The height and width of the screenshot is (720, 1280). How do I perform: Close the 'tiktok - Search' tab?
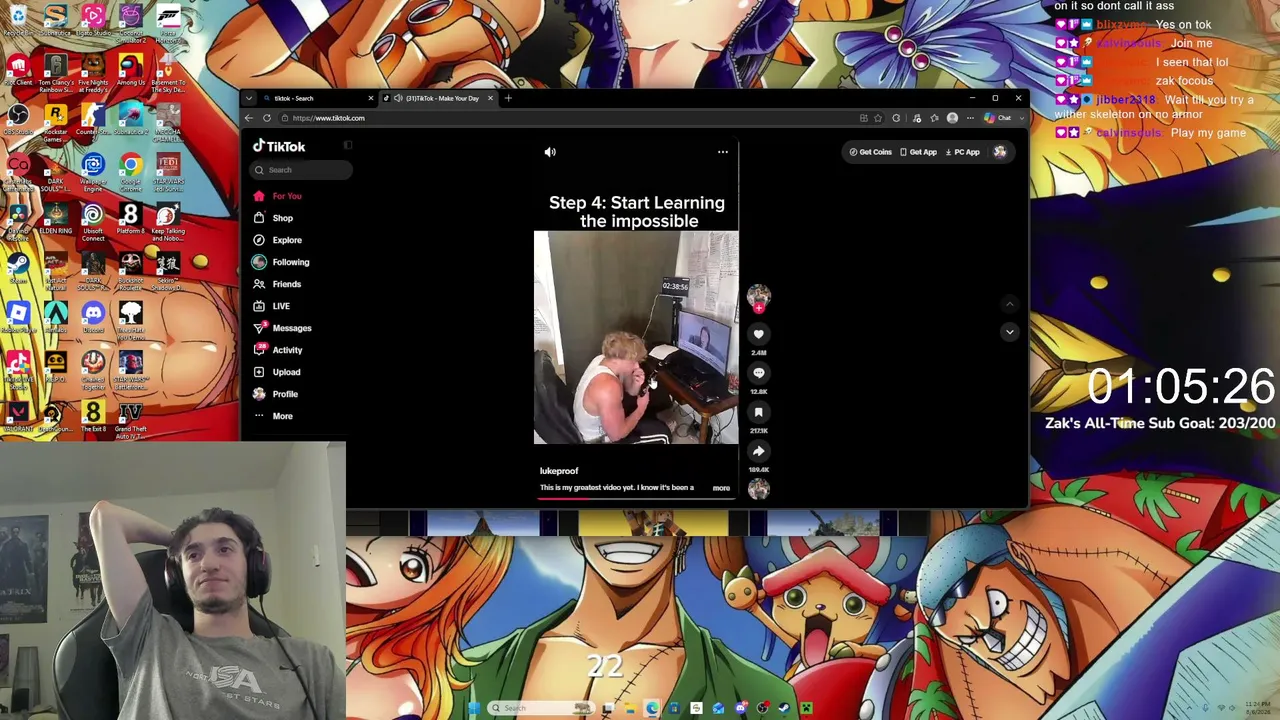coord(371,98)
